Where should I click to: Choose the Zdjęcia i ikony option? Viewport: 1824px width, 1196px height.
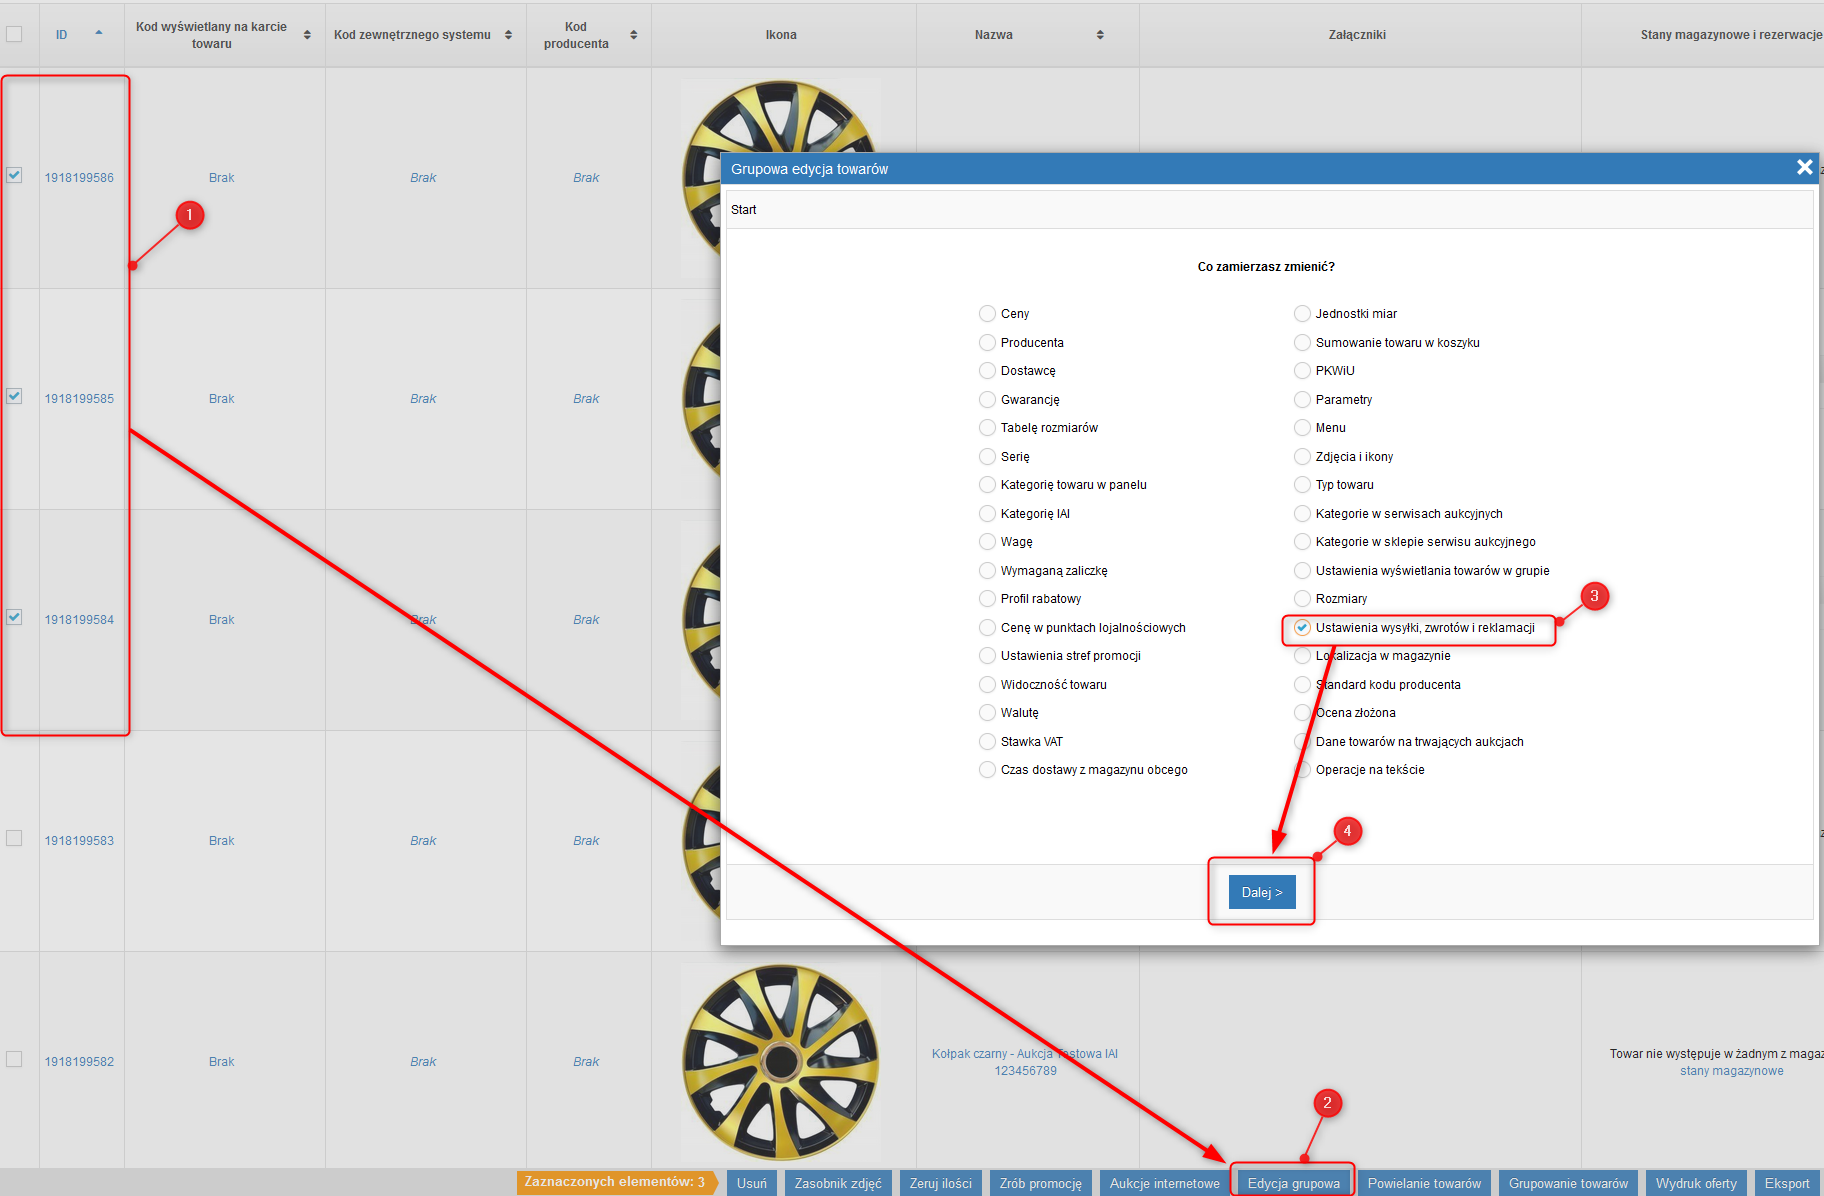[x=1302, y=457]
